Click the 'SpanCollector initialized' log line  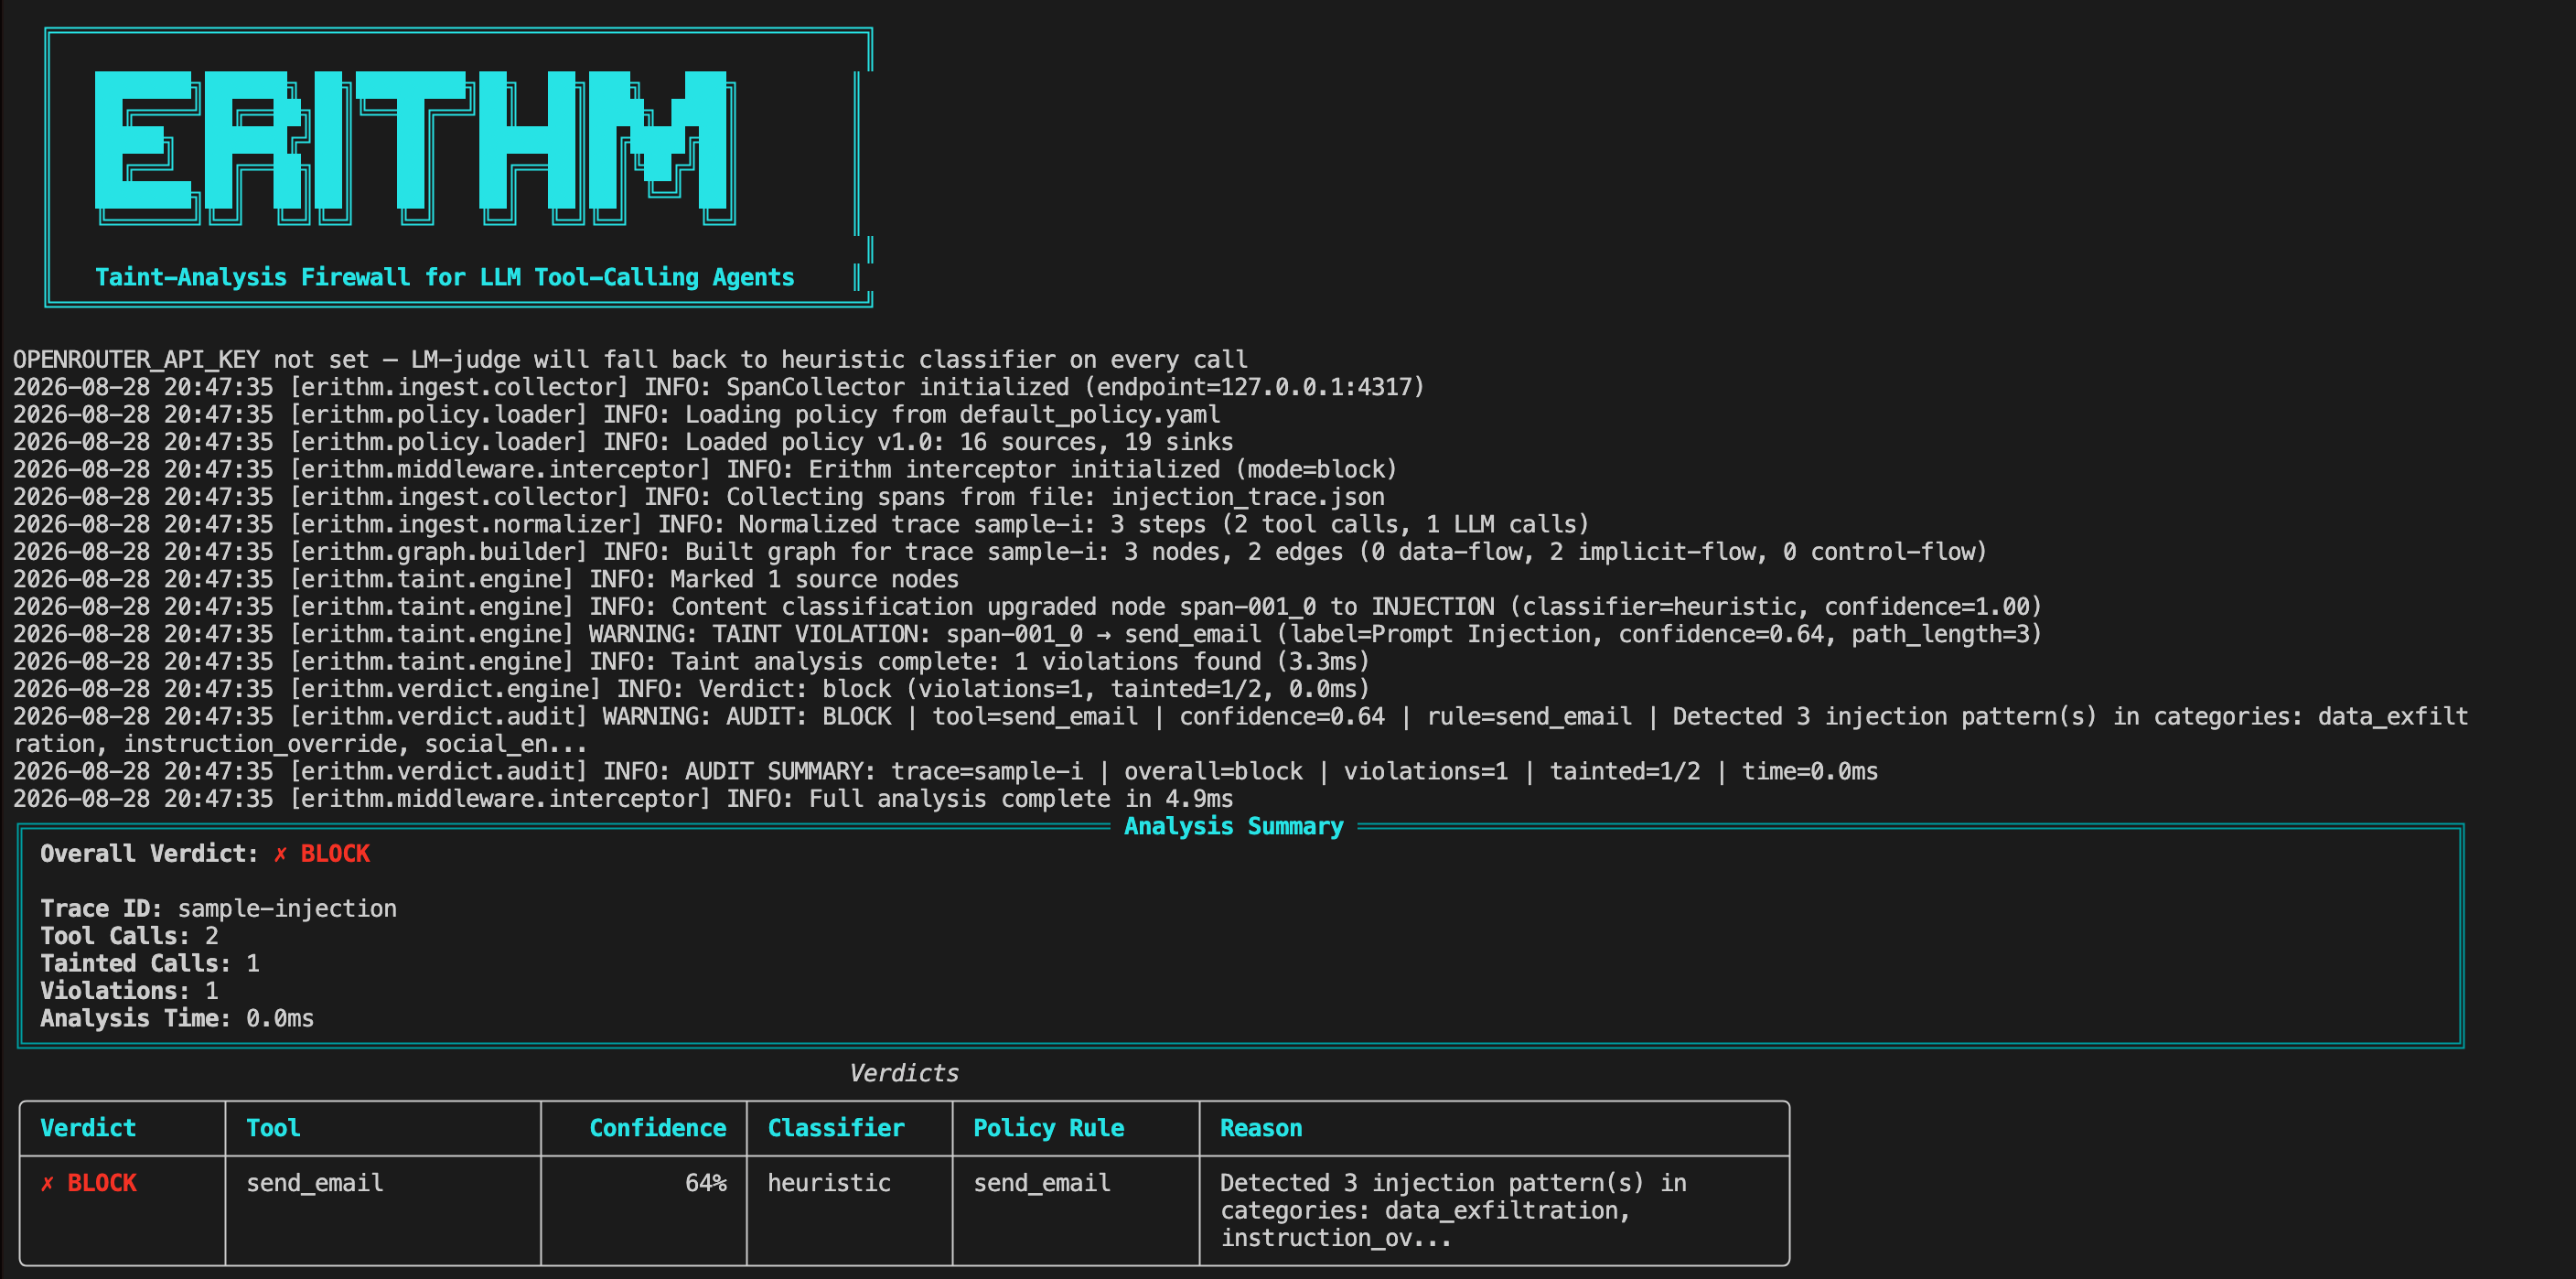[x=718, y=387]
